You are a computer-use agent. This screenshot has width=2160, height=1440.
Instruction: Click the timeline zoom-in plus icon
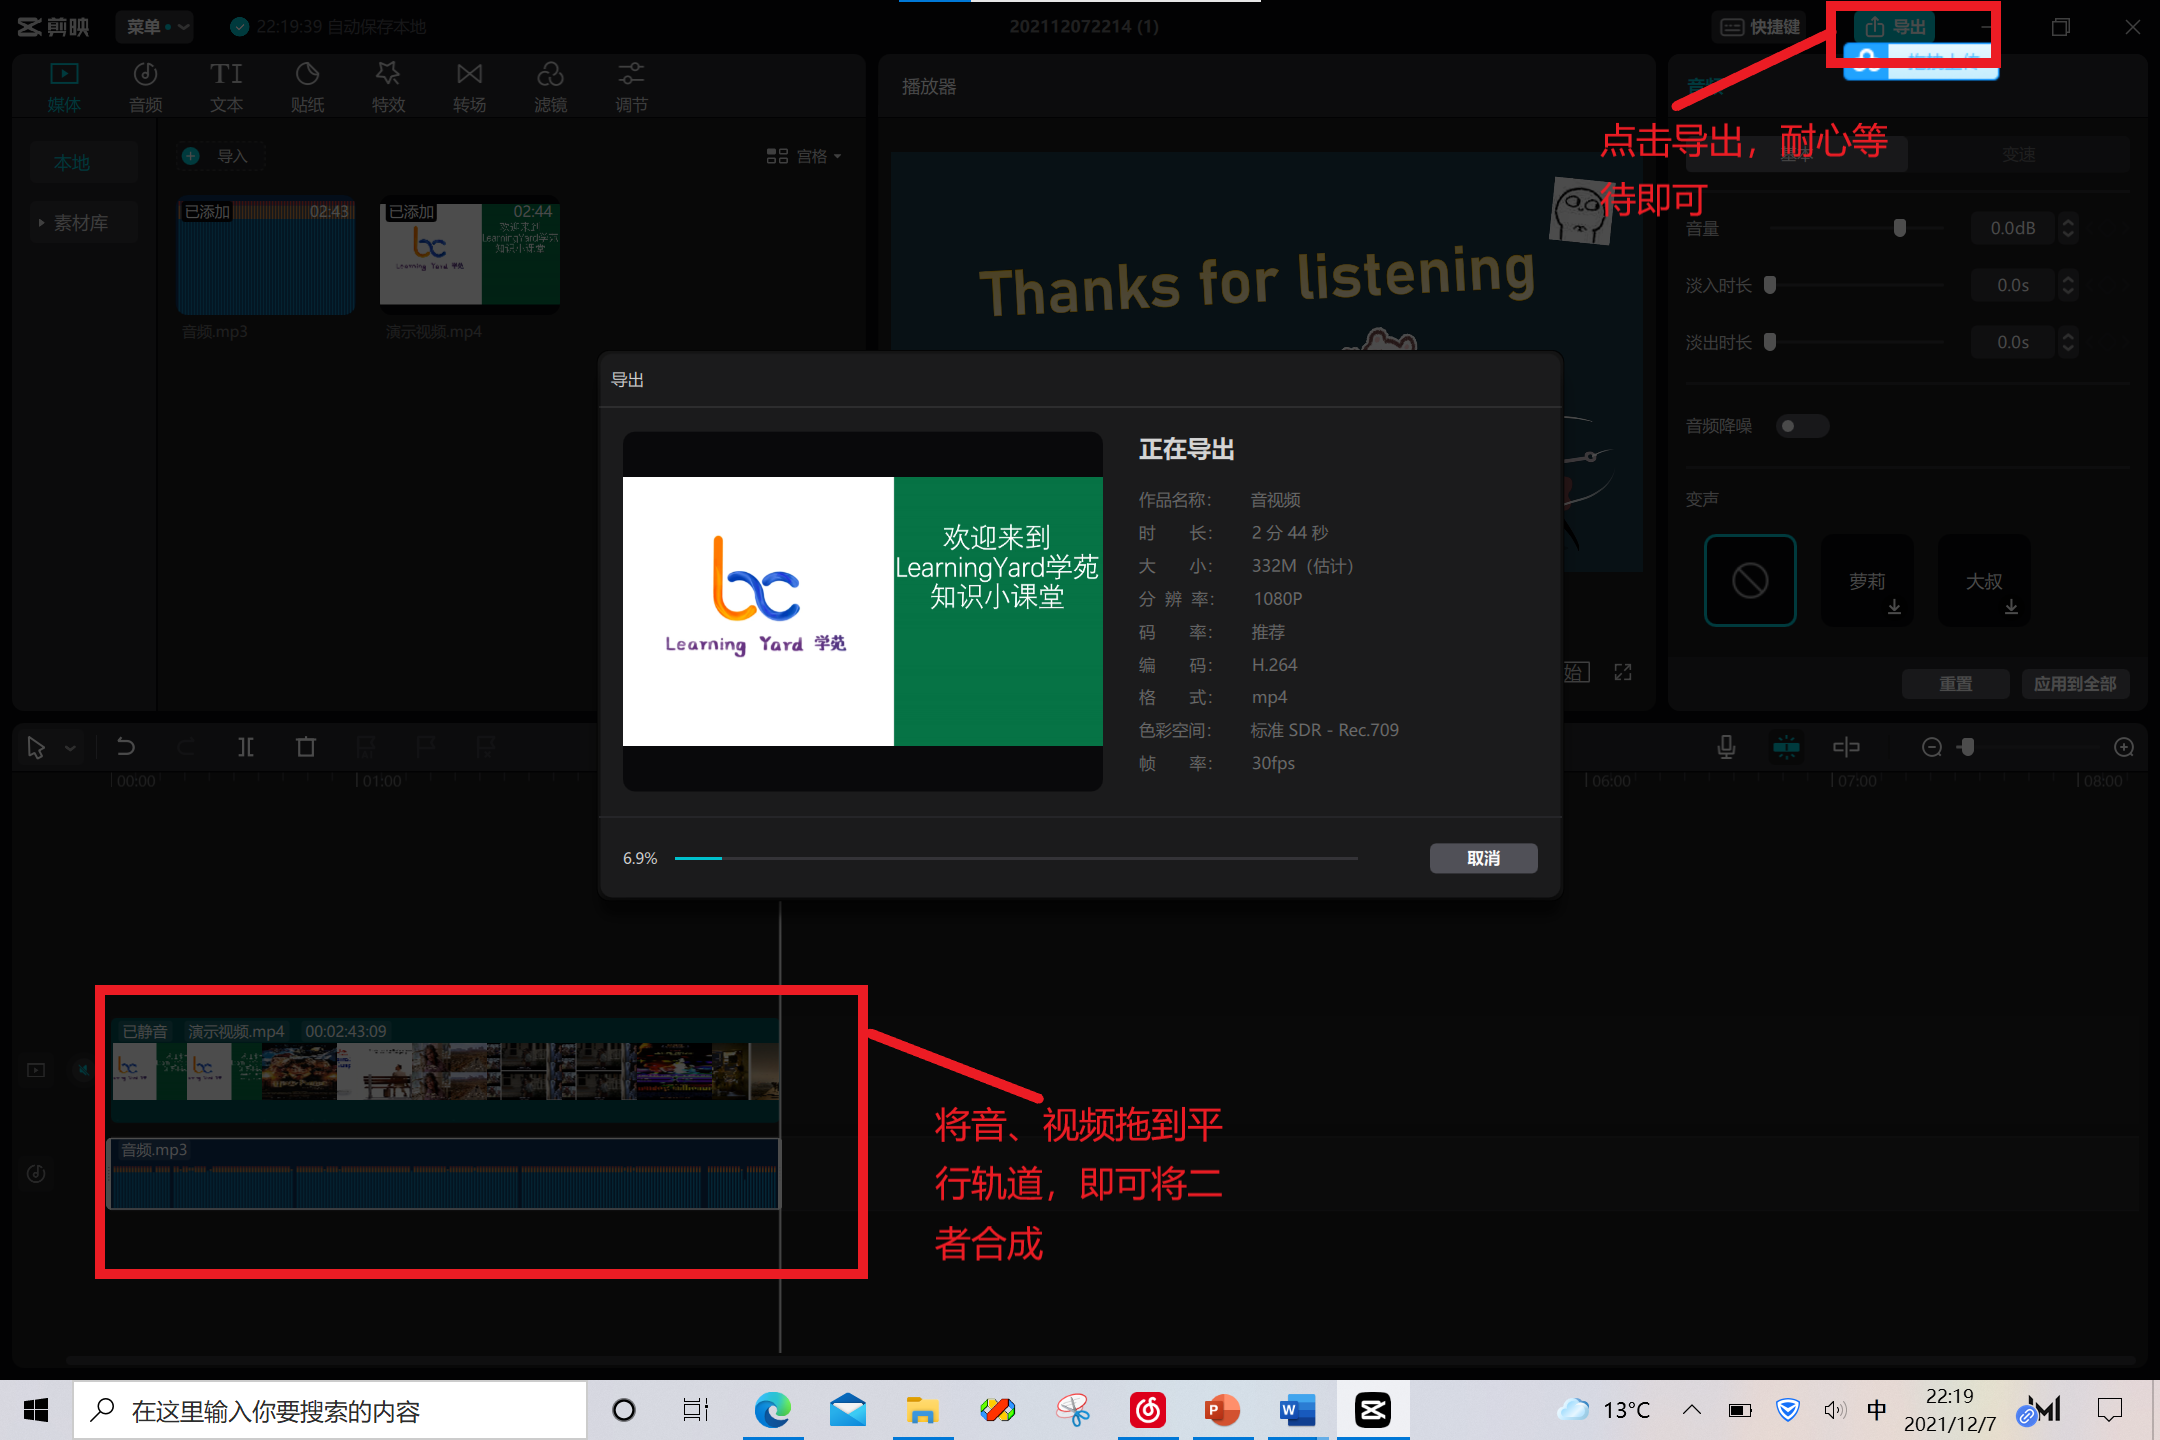2124,747
